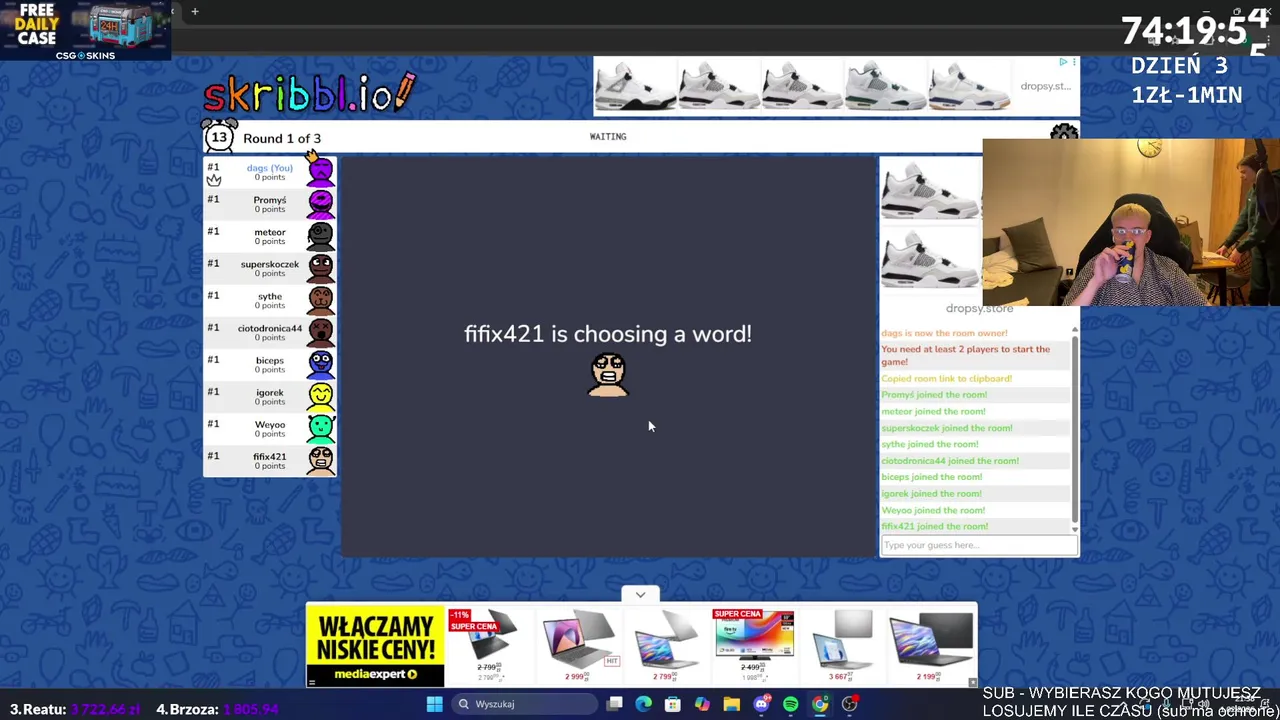Click the 2 199 laptop ad item
The width and height of the screenshot is (1280, 720).
pyautogui.click(x=930, y=645)
